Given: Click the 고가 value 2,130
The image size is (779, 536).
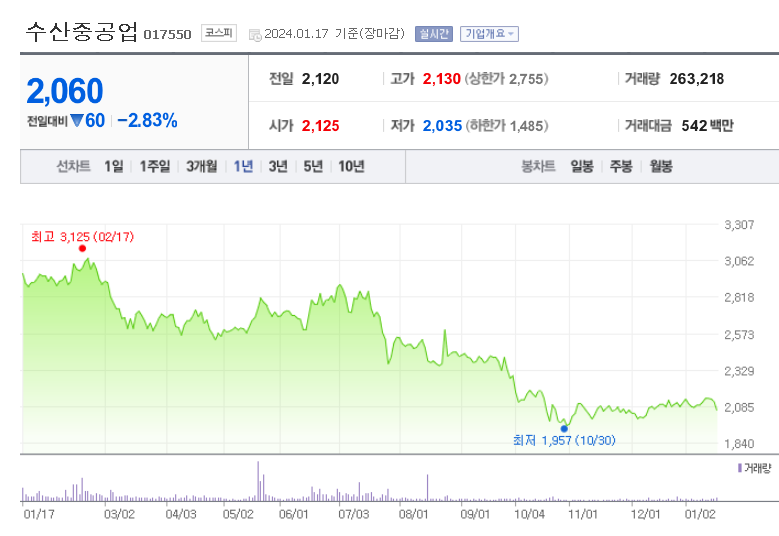Looking at the screenshot, I should (442, 79).
